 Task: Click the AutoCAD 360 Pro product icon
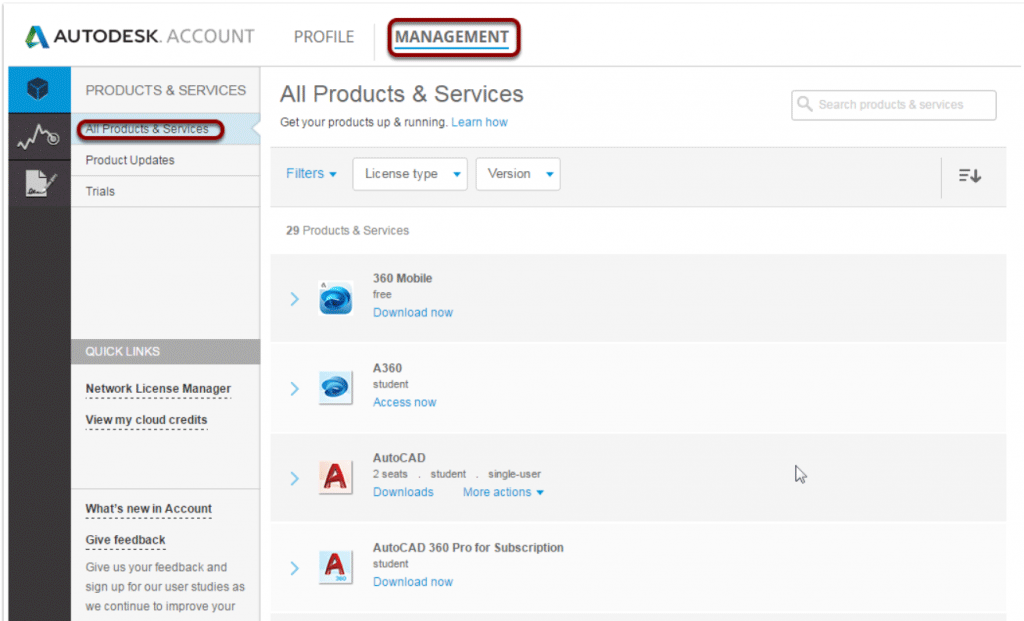pos(335,567)
